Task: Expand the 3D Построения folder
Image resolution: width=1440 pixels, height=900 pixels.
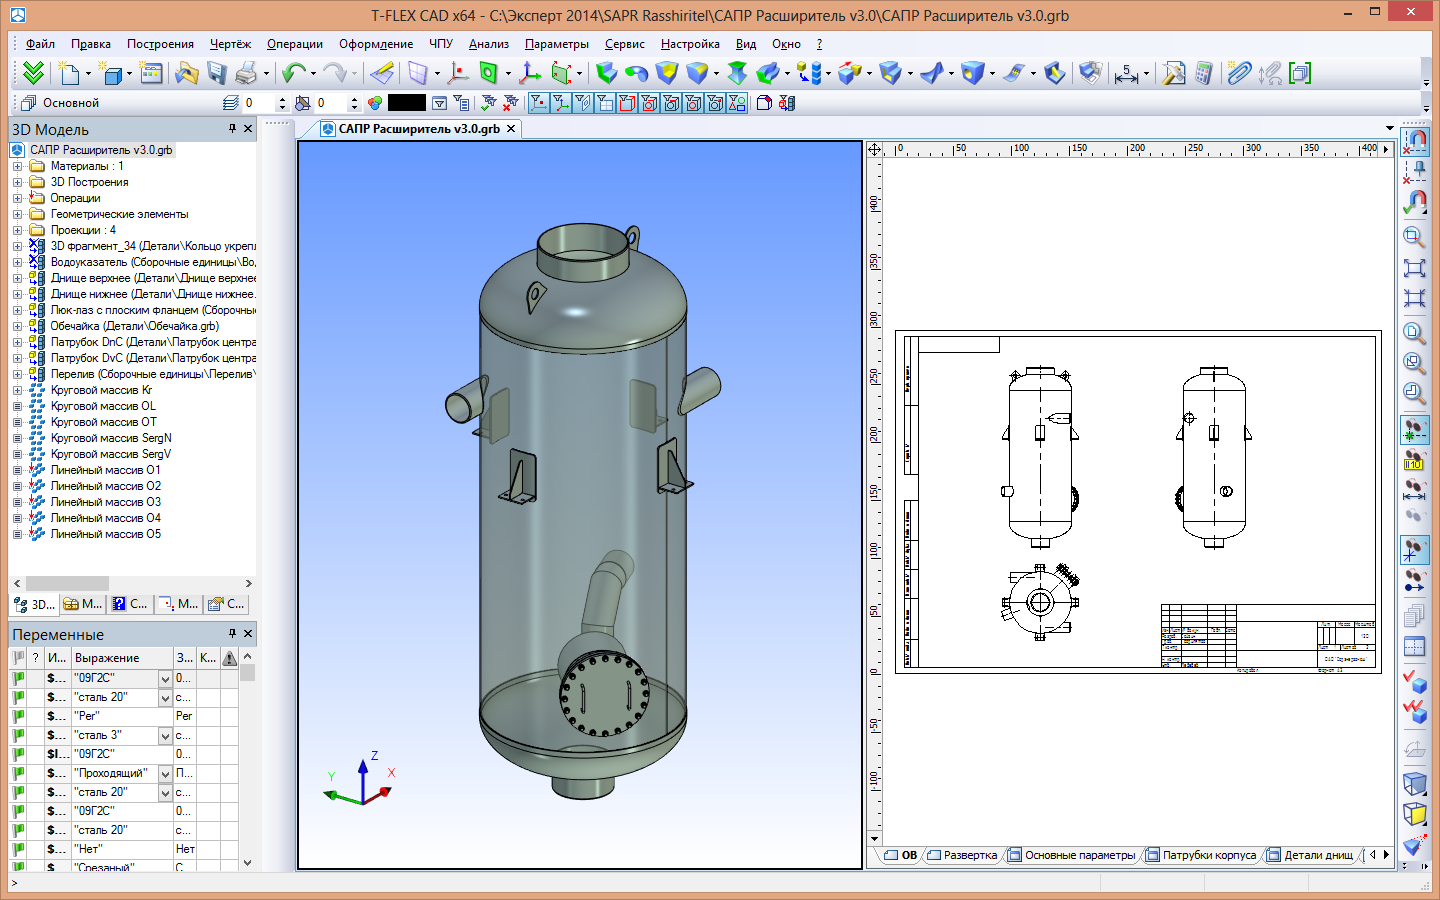Action: pyautogui.click(x=17, y=182)
